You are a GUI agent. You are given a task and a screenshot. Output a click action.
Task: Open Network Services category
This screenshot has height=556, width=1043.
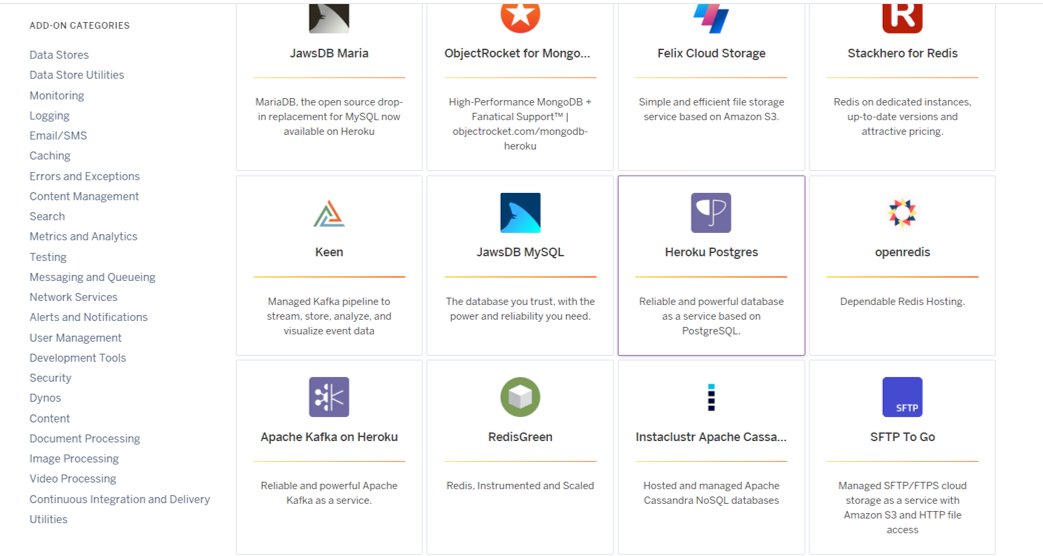pos(73,297)
